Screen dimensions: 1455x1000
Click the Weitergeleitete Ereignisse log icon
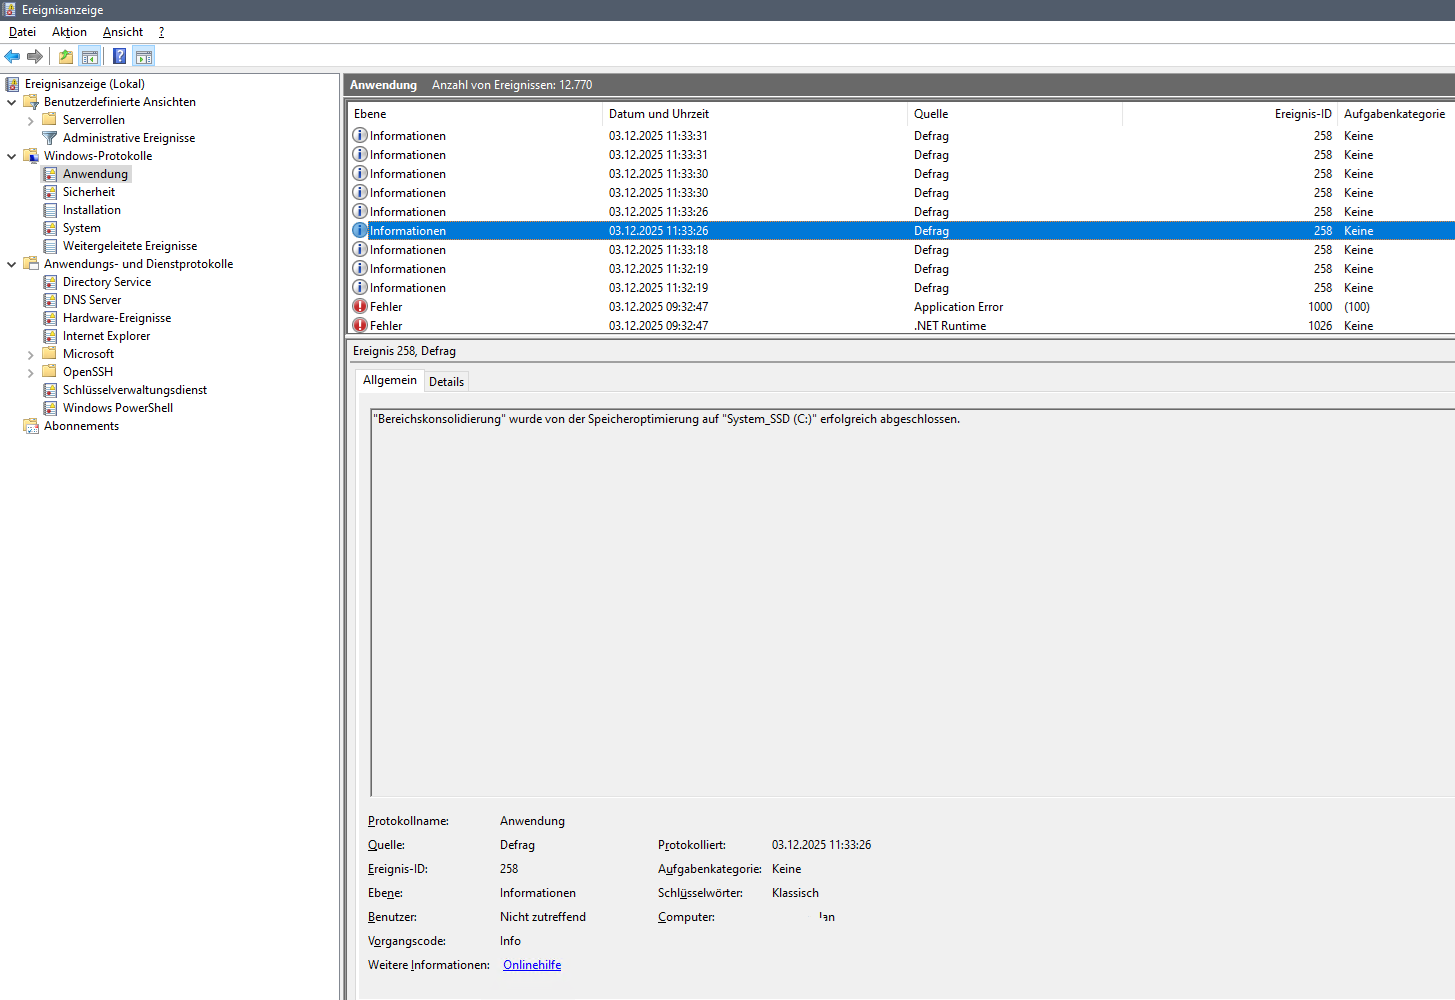(x=50, y=246)
